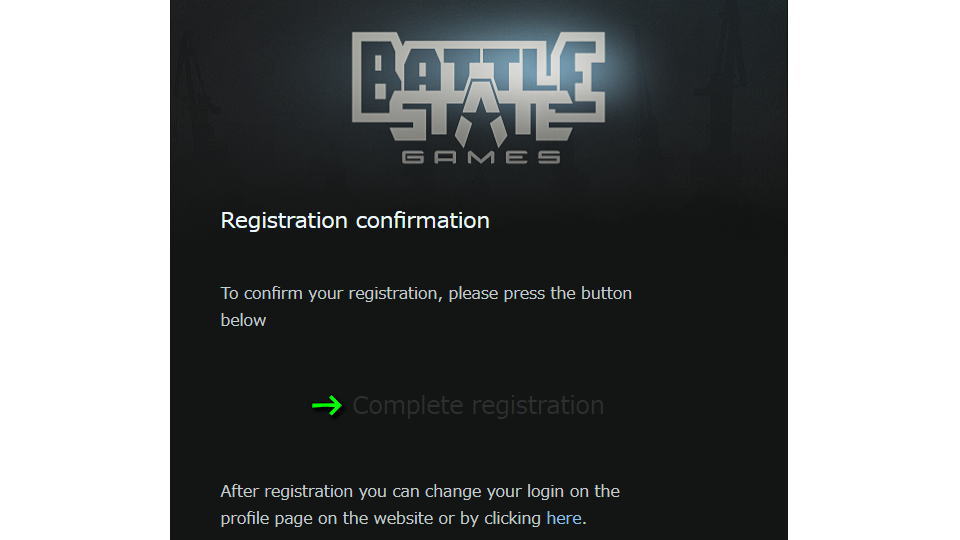
Task: Click the white margin right of the email
Action: point(874,270)
